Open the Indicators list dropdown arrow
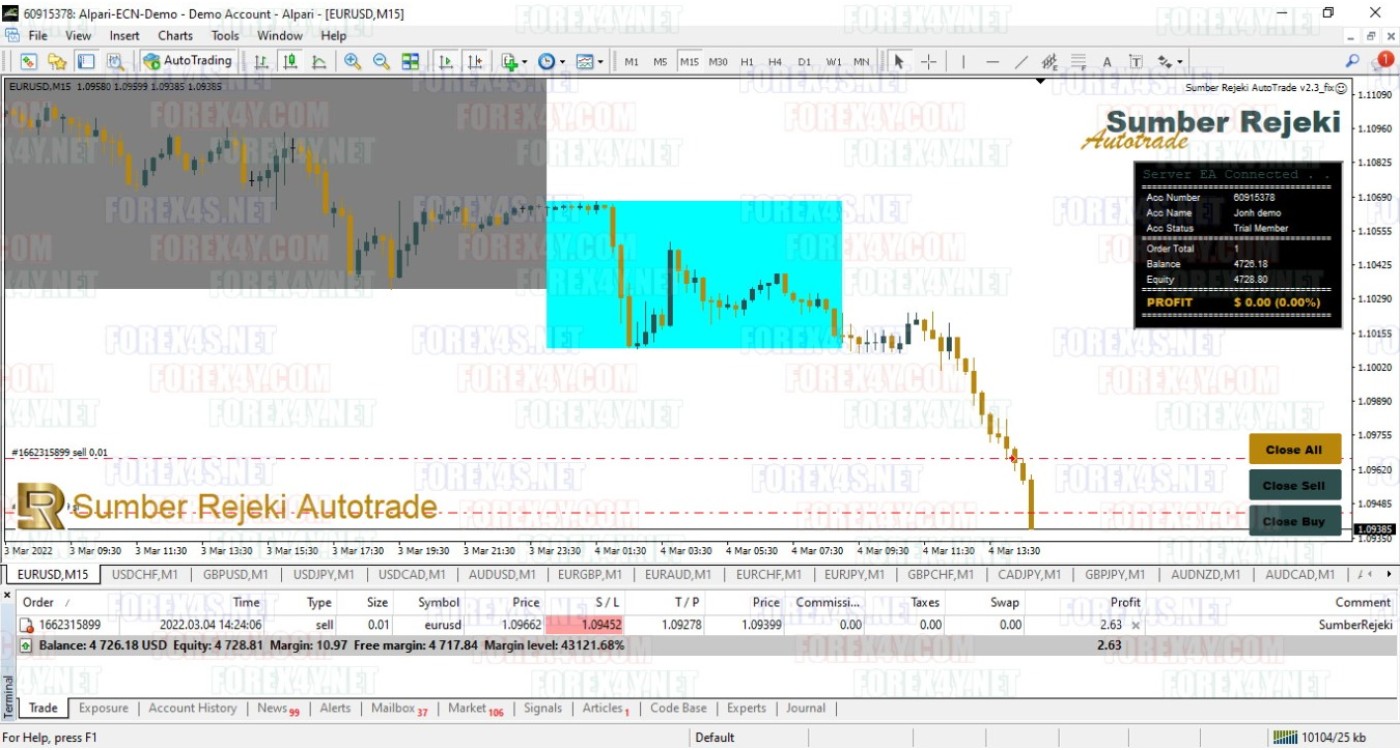Image resolution: width=1400 pixels, height=750 pixels. click(524, 62)
